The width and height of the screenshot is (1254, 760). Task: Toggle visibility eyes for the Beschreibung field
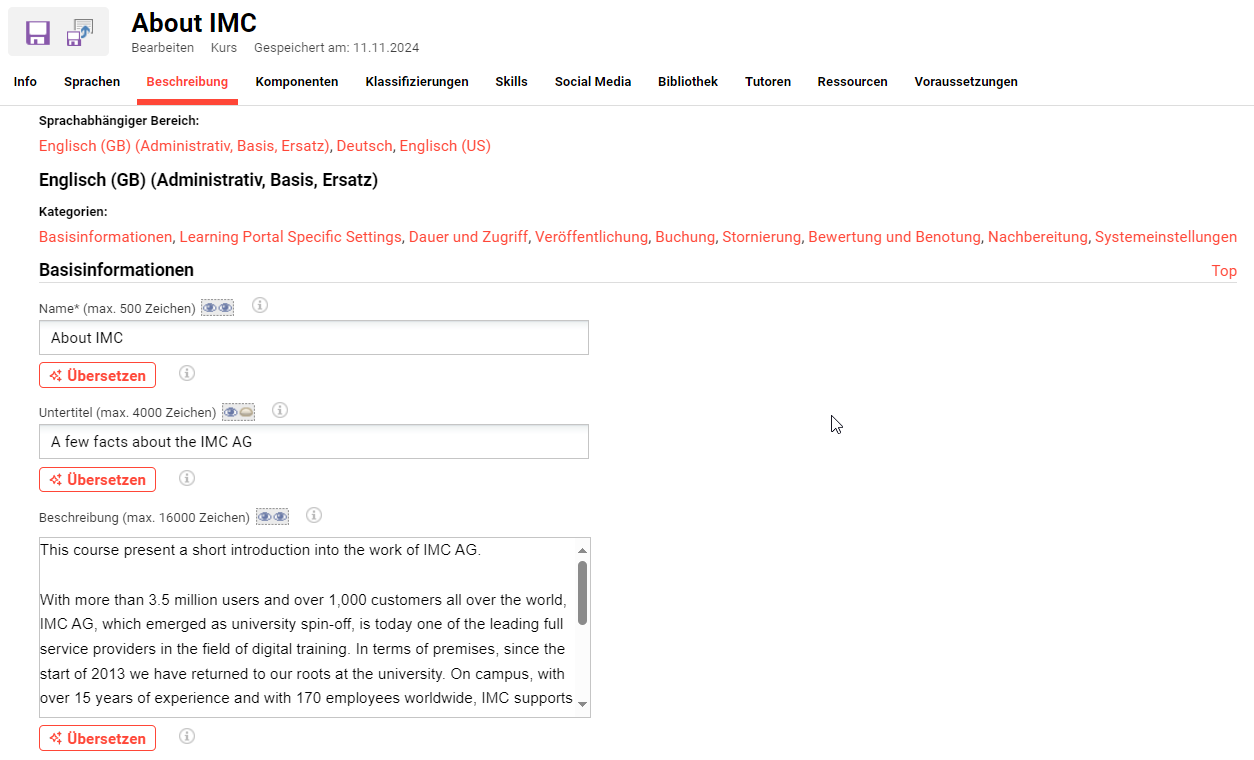click(272, 517)
